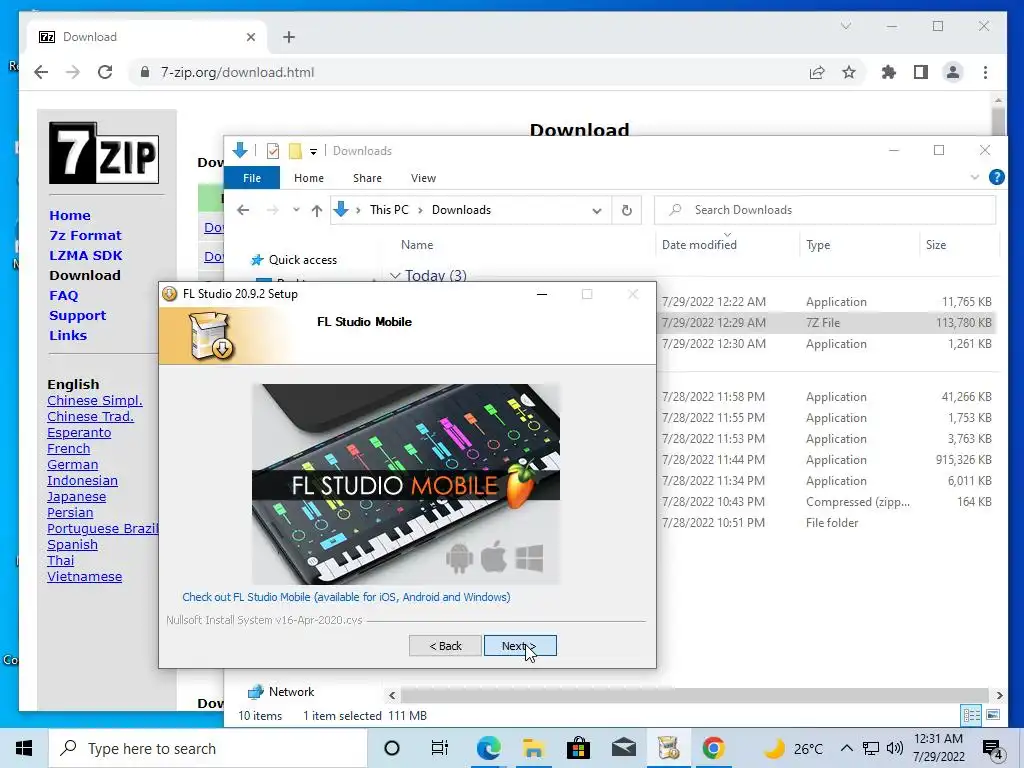
Task: Open Chrome three-dot menu
Action: pyautogui.click(x=985, y=72)
